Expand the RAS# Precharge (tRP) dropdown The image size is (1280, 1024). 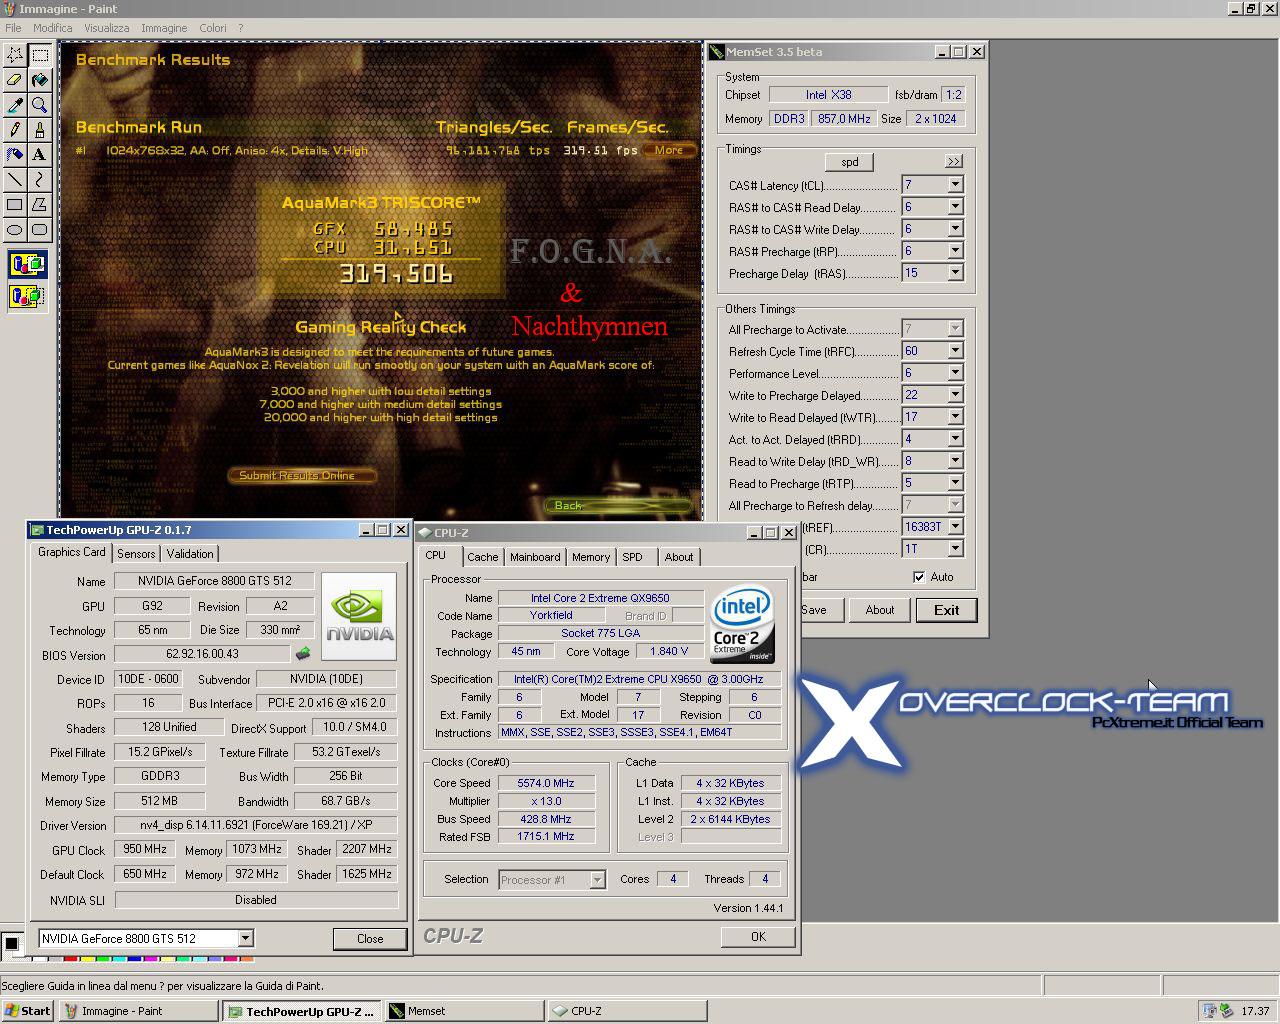point(955,251)
